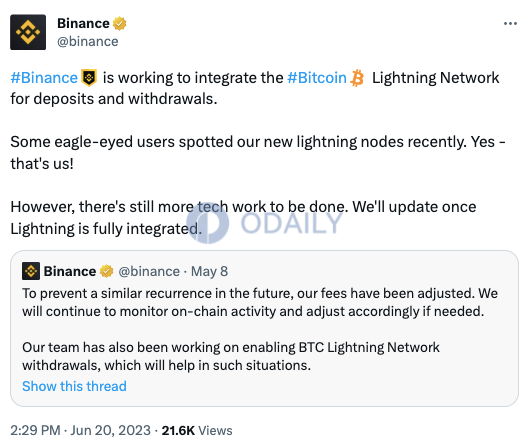This screenshot has width=530, height=447.
Task: Open the @binance handle under the name
Action: point(88,42)
